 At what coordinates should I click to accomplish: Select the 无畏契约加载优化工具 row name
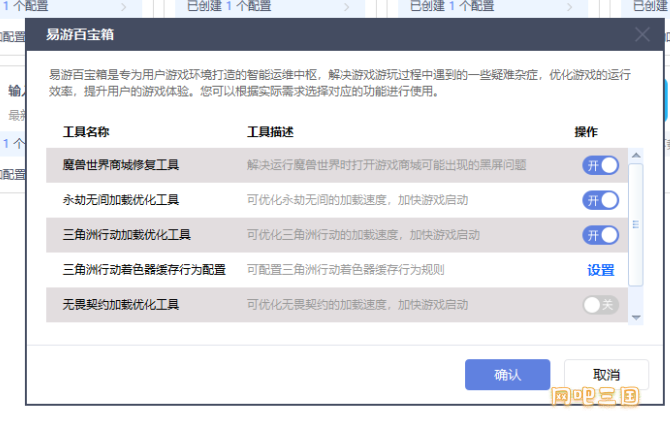(120, 305)
